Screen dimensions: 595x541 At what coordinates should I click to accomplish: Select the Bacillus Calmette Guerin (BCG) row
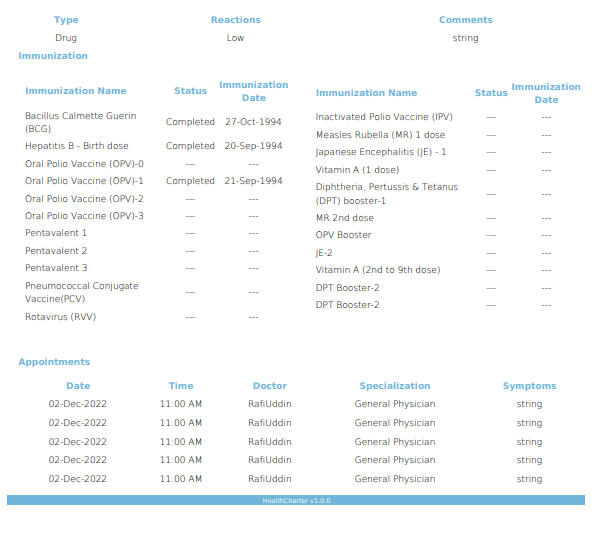(154, 122)
